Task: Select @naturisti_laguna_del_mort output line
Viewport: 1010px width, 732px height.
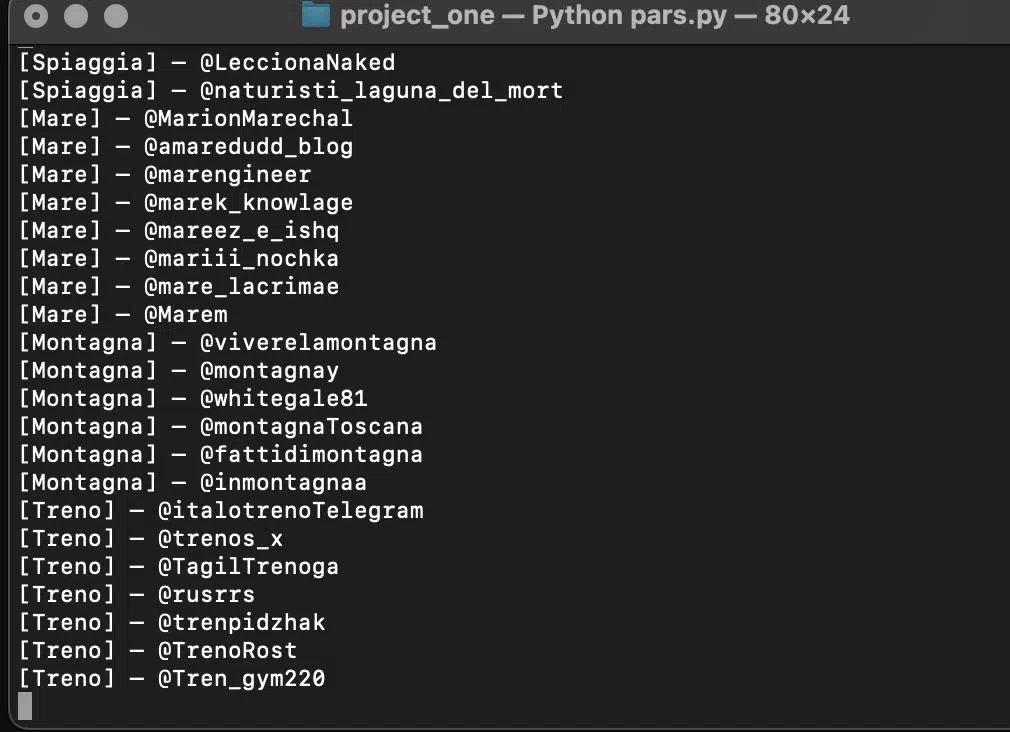Action: tap(291, 91)
